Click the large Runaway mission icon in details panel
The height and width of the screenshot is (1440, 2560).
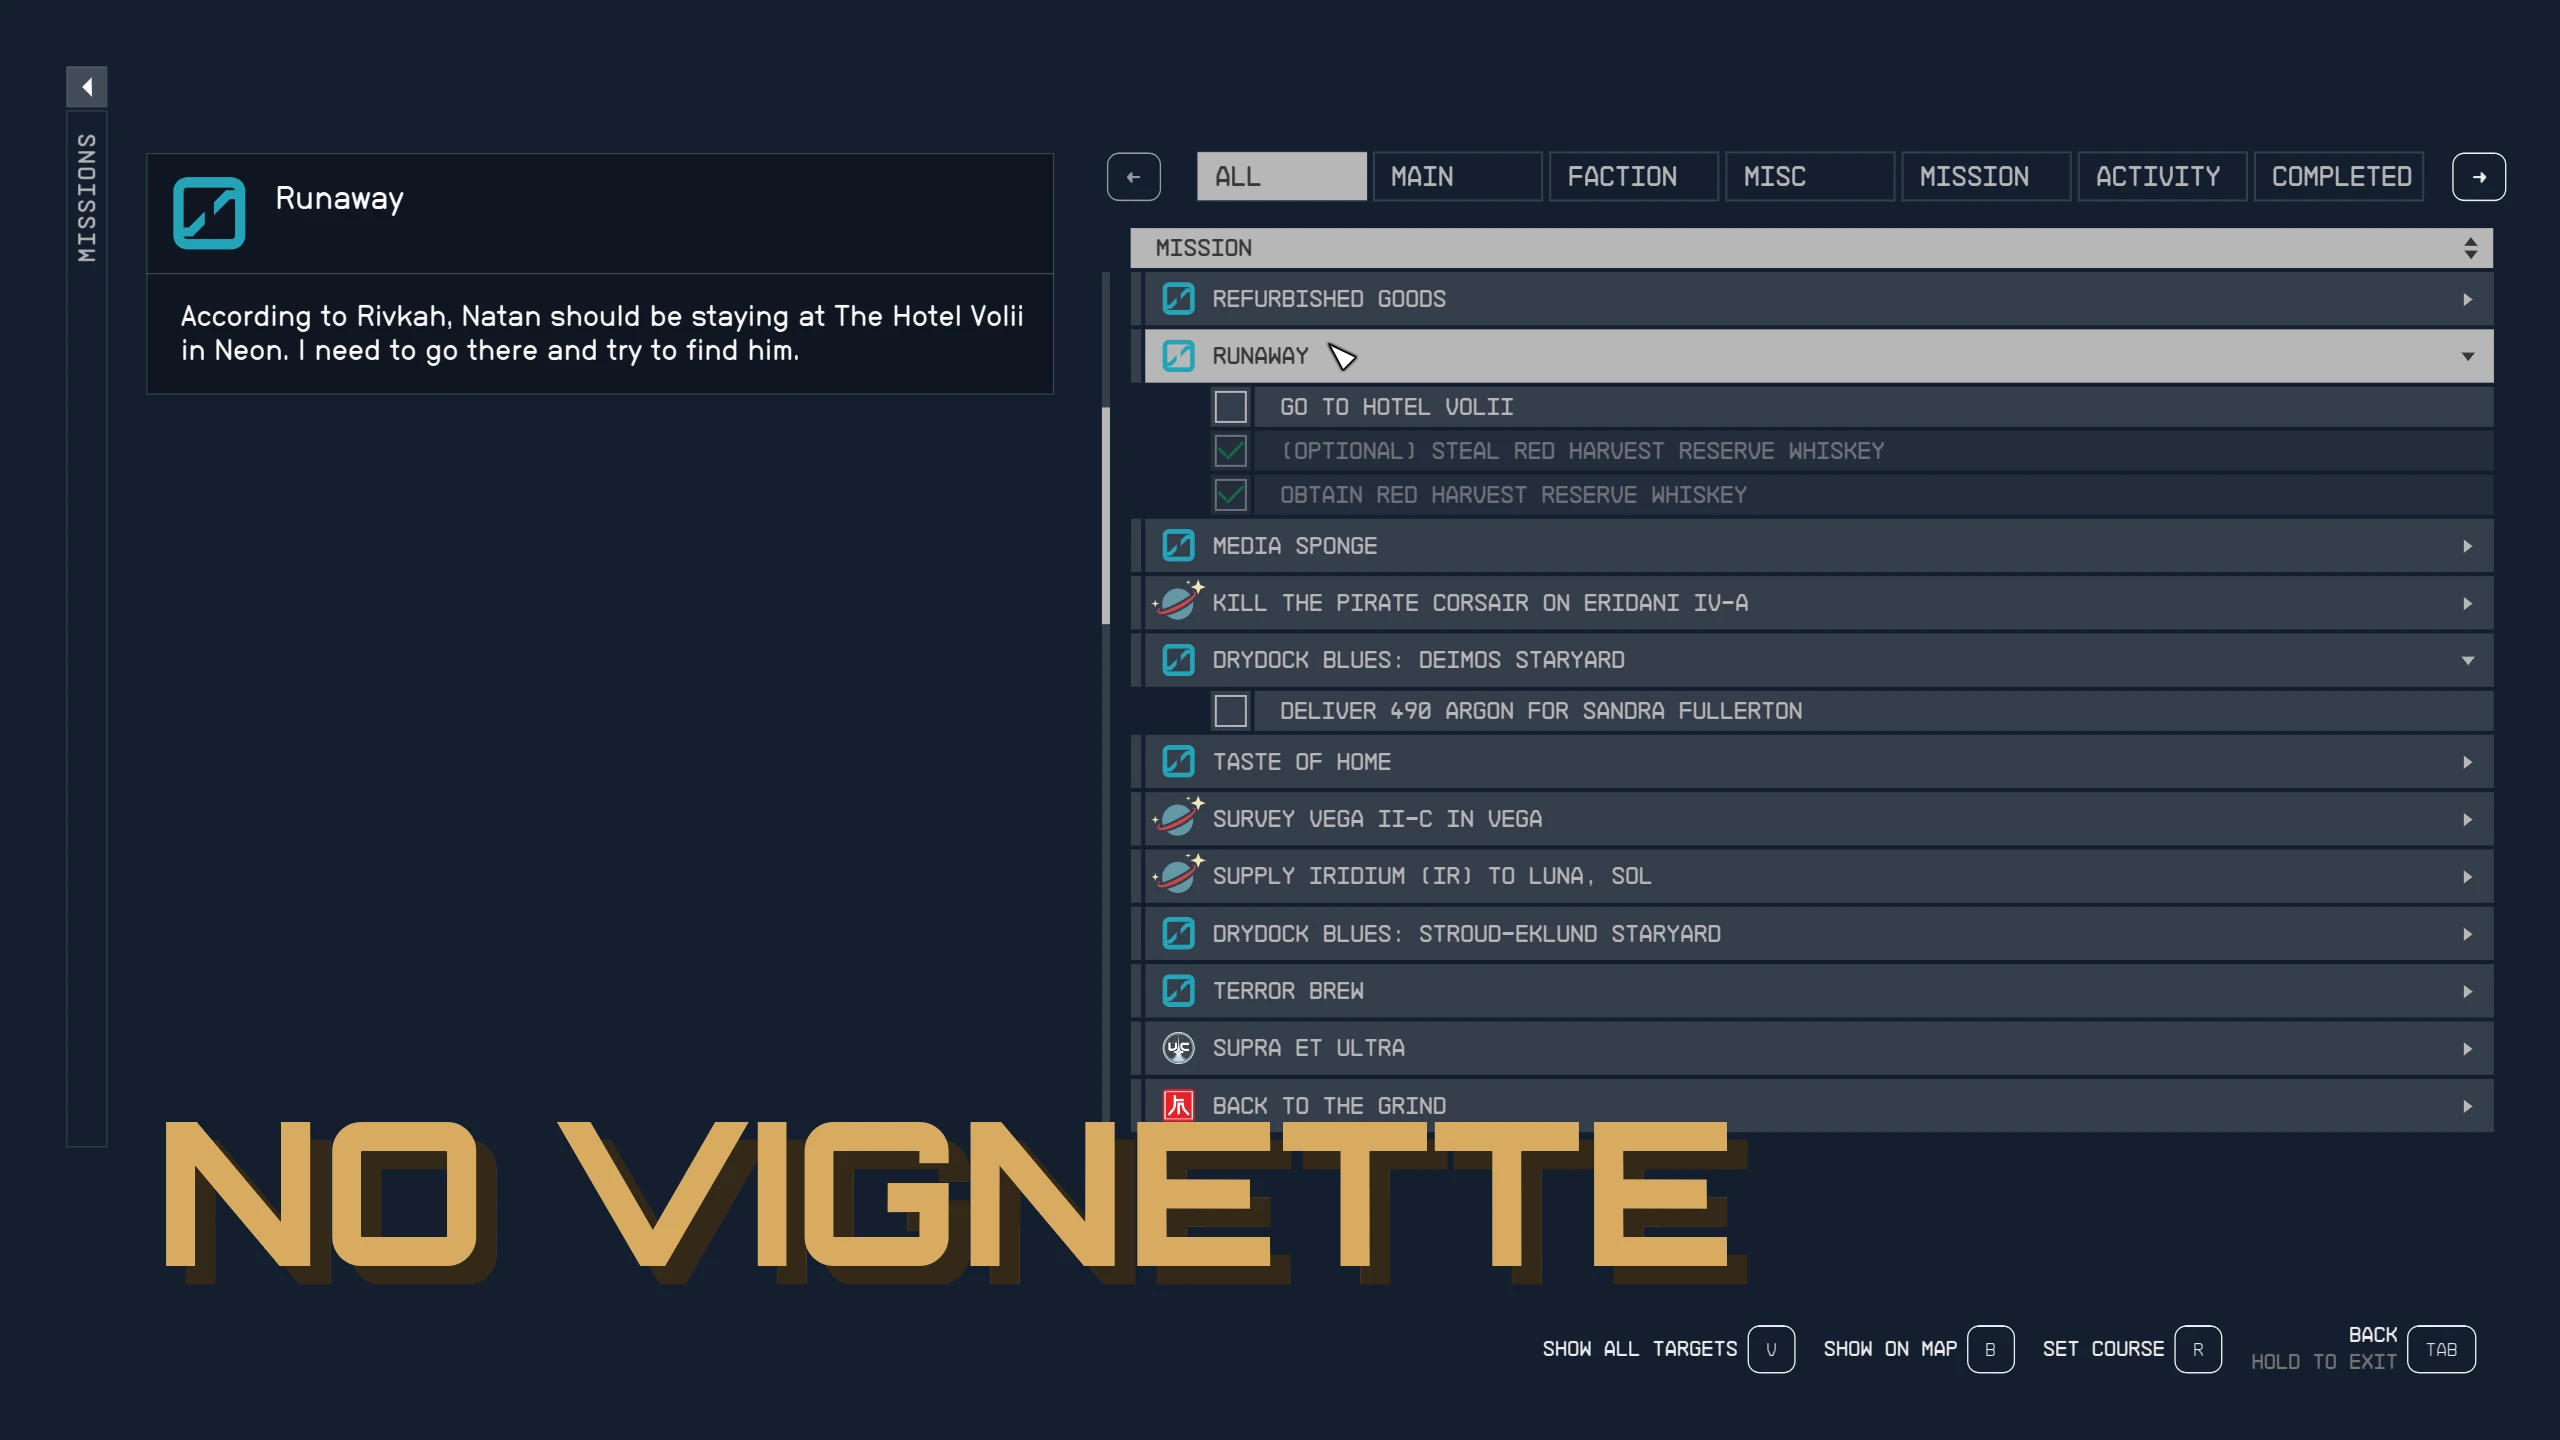[209, 213]
